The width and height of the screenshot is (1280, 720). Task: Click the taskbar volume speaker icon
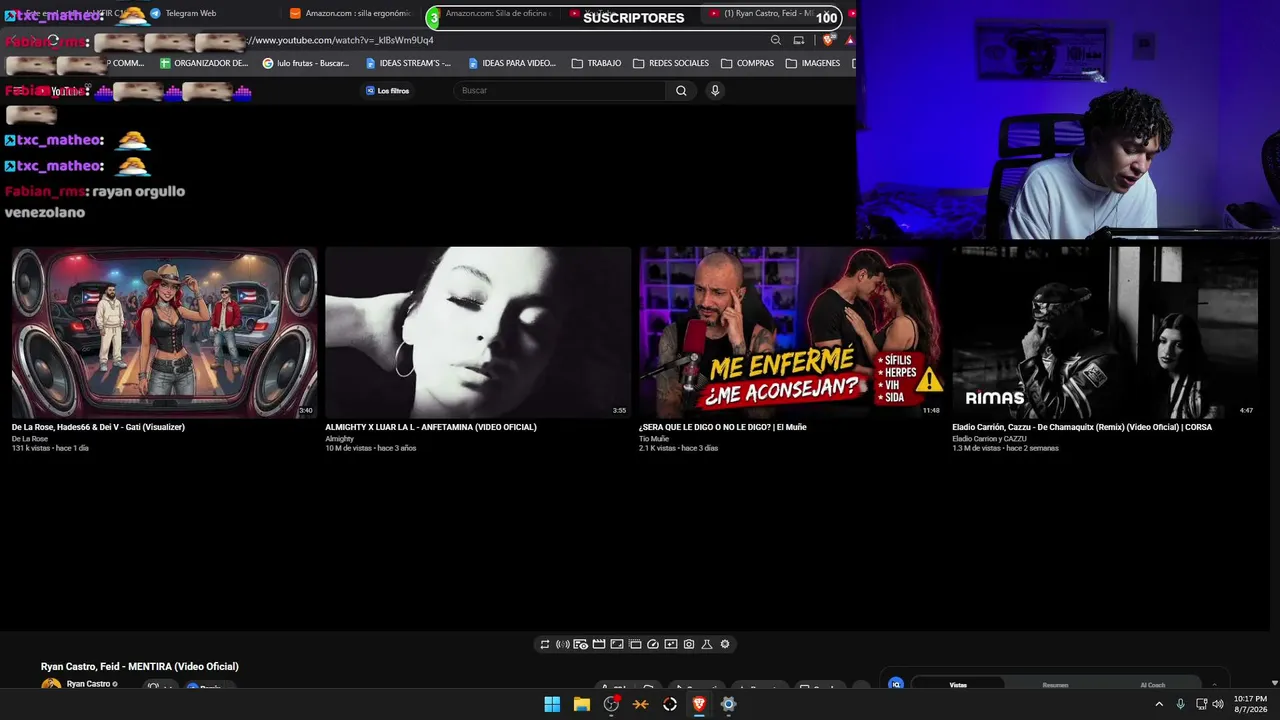pos(1218,704)
